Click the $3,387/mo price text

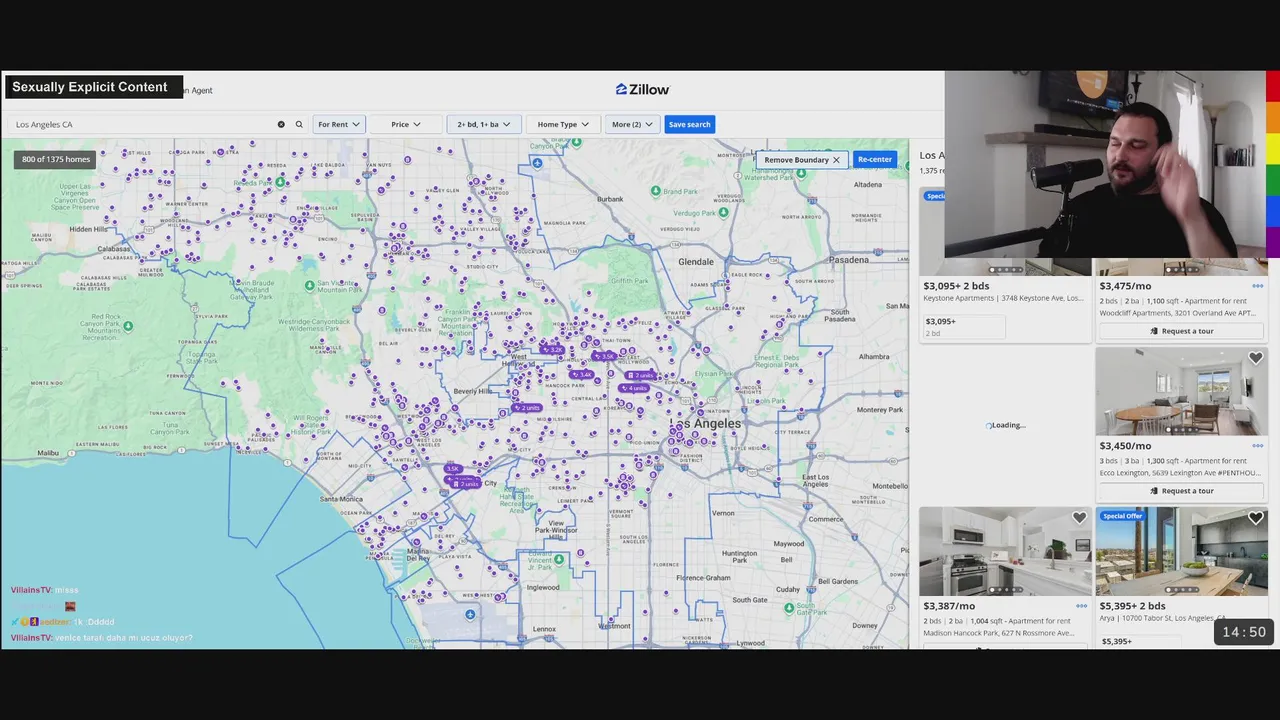pos(949,606)
